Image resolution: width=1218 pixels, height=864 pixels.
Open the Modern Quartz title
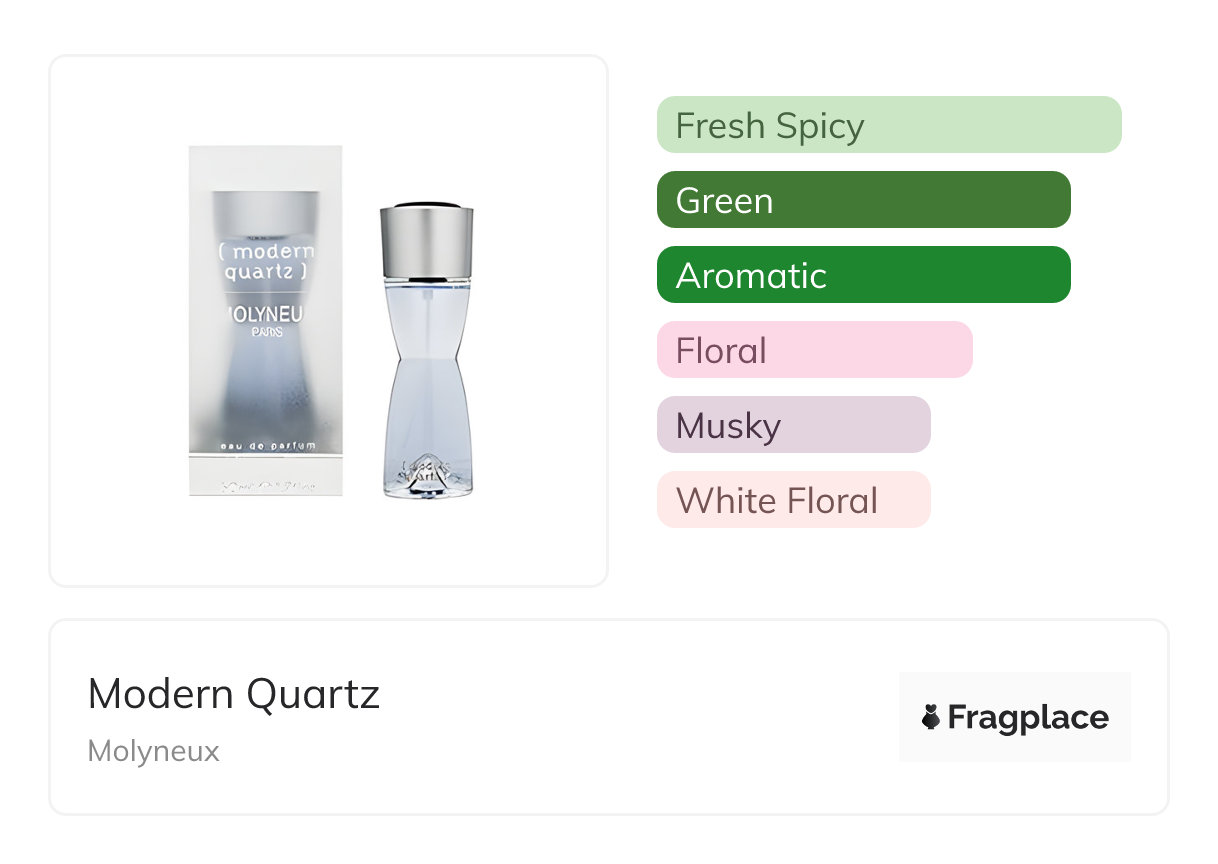point(234,694)
